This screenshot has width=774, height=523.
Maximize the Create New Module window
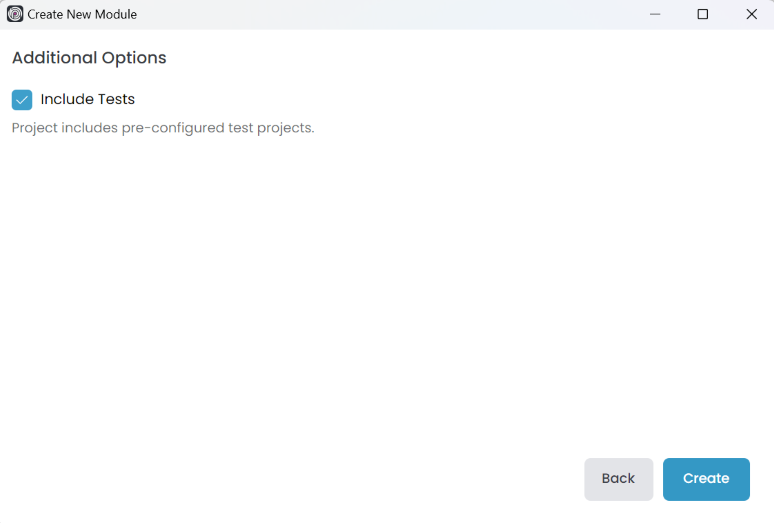coord(703,14)
